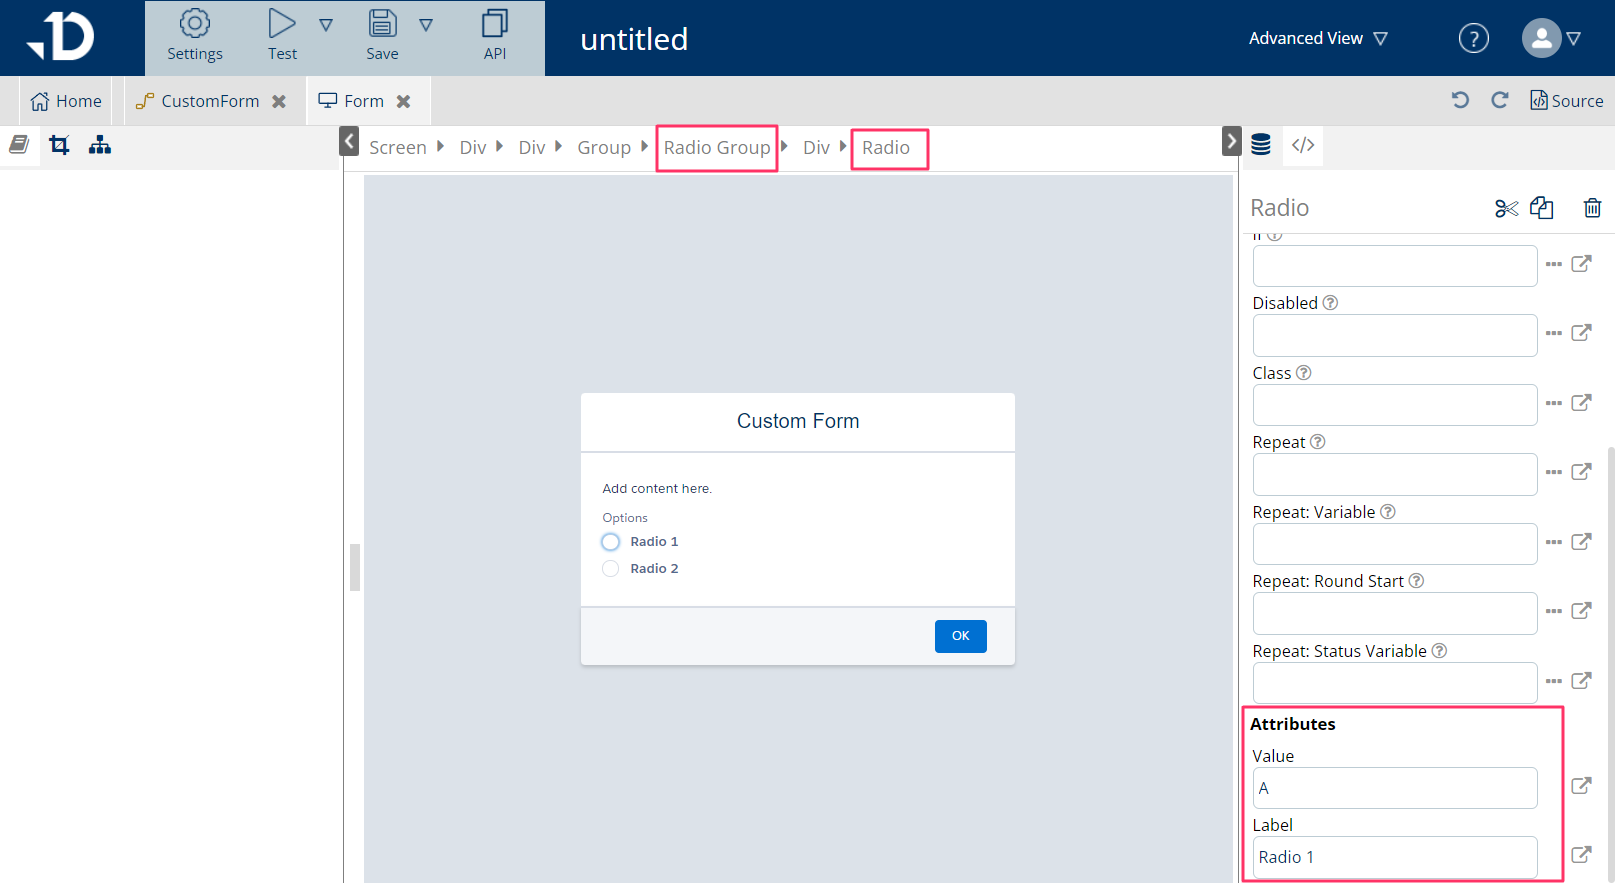The width and height of the screenshot is (1615, 883).
Task: Expand the Advanced View dropdown
Action: tap(1318, 38)
